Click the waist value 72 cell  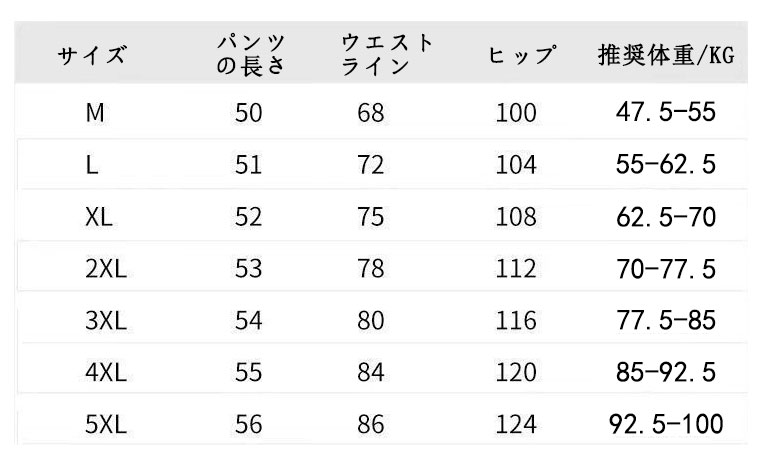pyautogui.click(x=370, y=165)
